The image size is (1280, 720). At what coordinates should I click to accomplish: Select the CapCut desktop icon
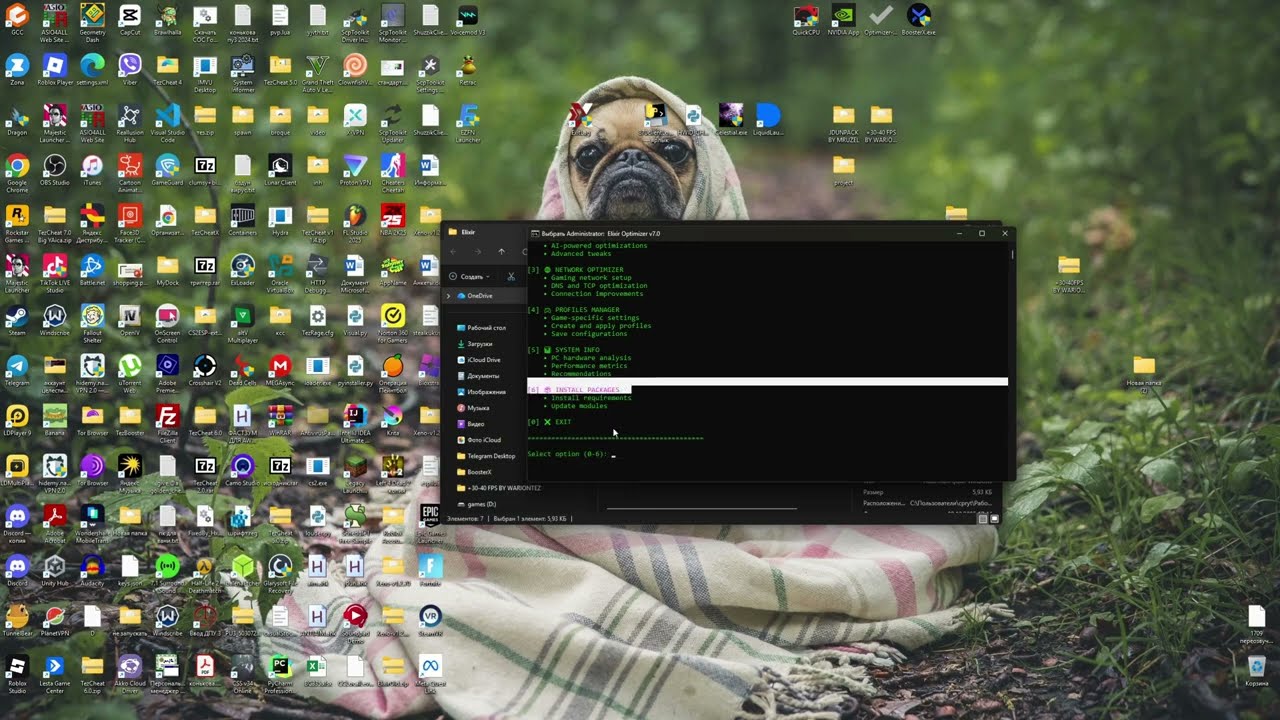pyautogui.click(x=129, y=20)
